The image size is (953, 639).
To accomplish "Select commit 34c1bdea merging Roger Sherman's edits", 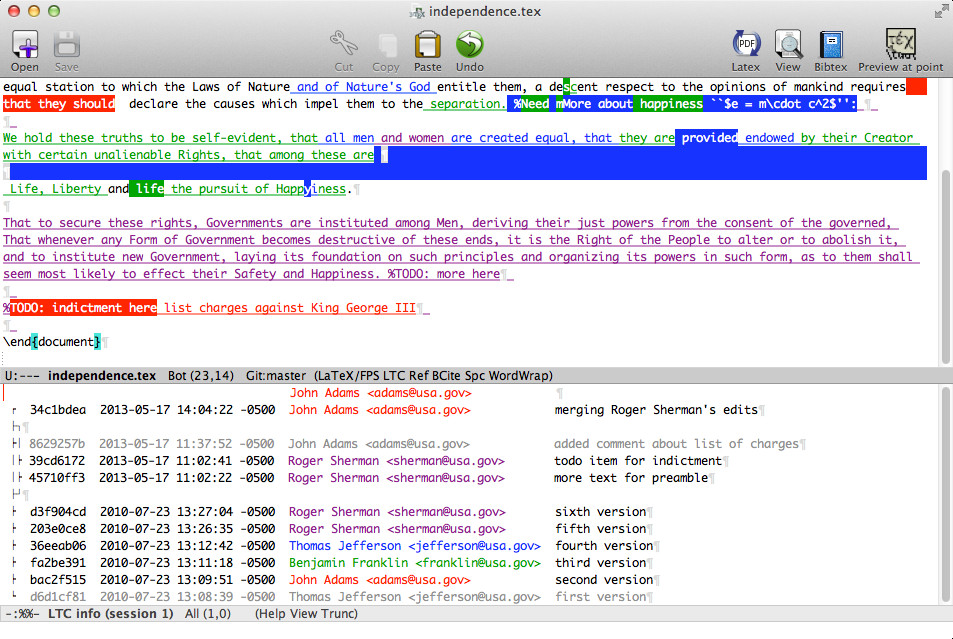I will coord(395,410).
